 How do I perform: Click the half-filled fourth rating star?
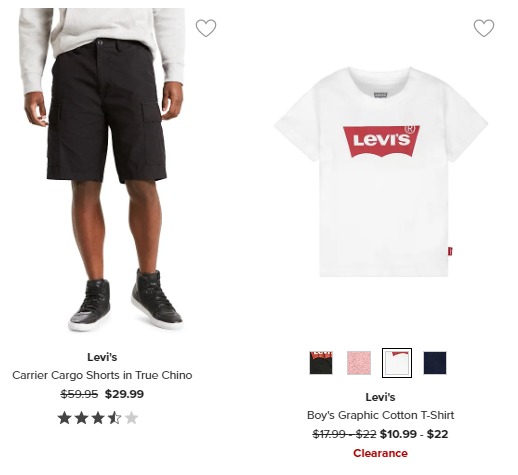tap(114, 418)
